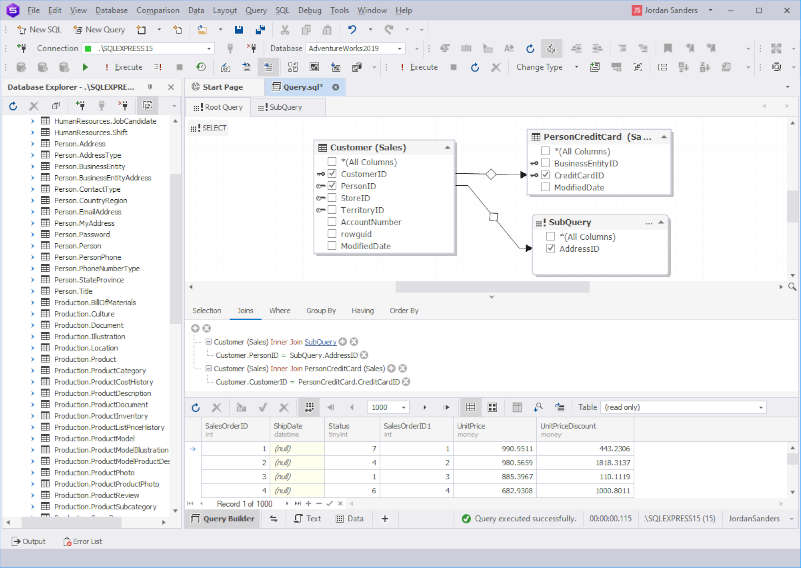Open the Comparison menu
This screenshot has height=568, width=801.
click(158, 10)
